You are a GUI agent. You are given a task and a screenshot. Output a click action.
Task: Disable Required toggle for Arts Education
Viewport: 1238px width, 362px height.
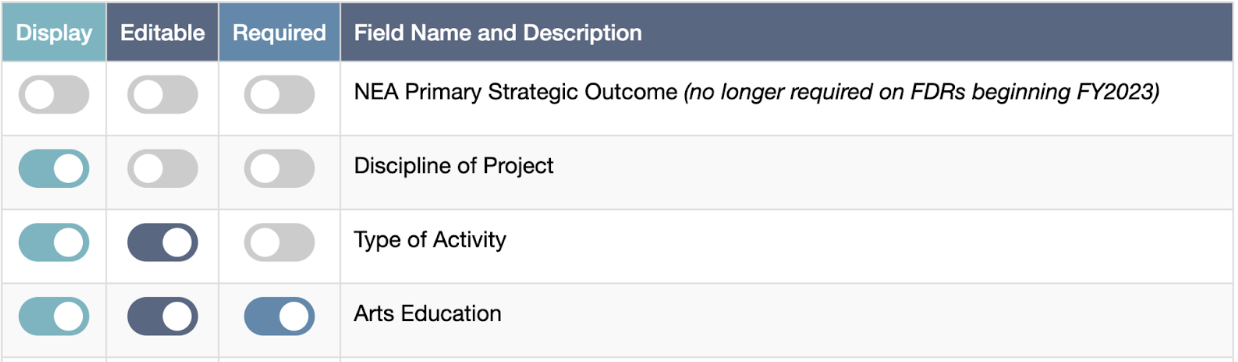[280, 317]
